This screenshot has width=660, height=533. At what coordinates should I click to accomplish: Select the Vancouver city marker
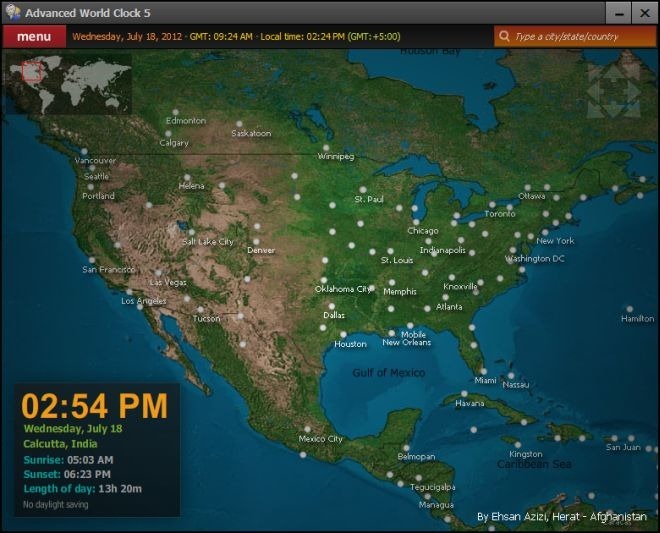84,151
